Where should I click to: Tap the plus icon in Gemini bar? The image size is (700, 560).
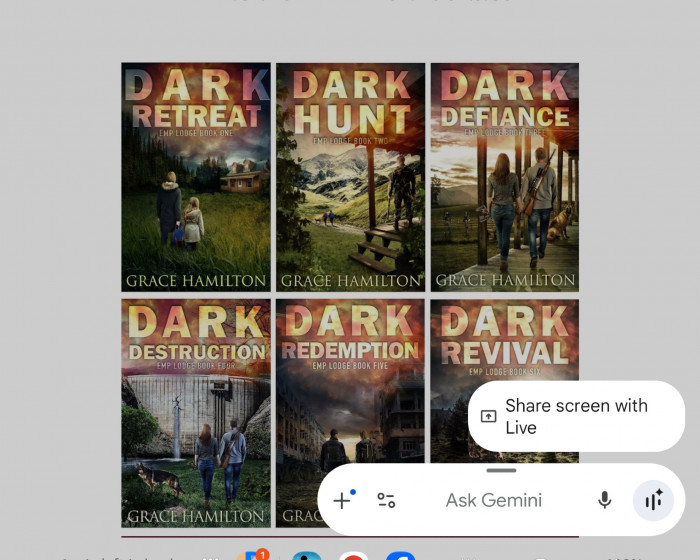342,500
